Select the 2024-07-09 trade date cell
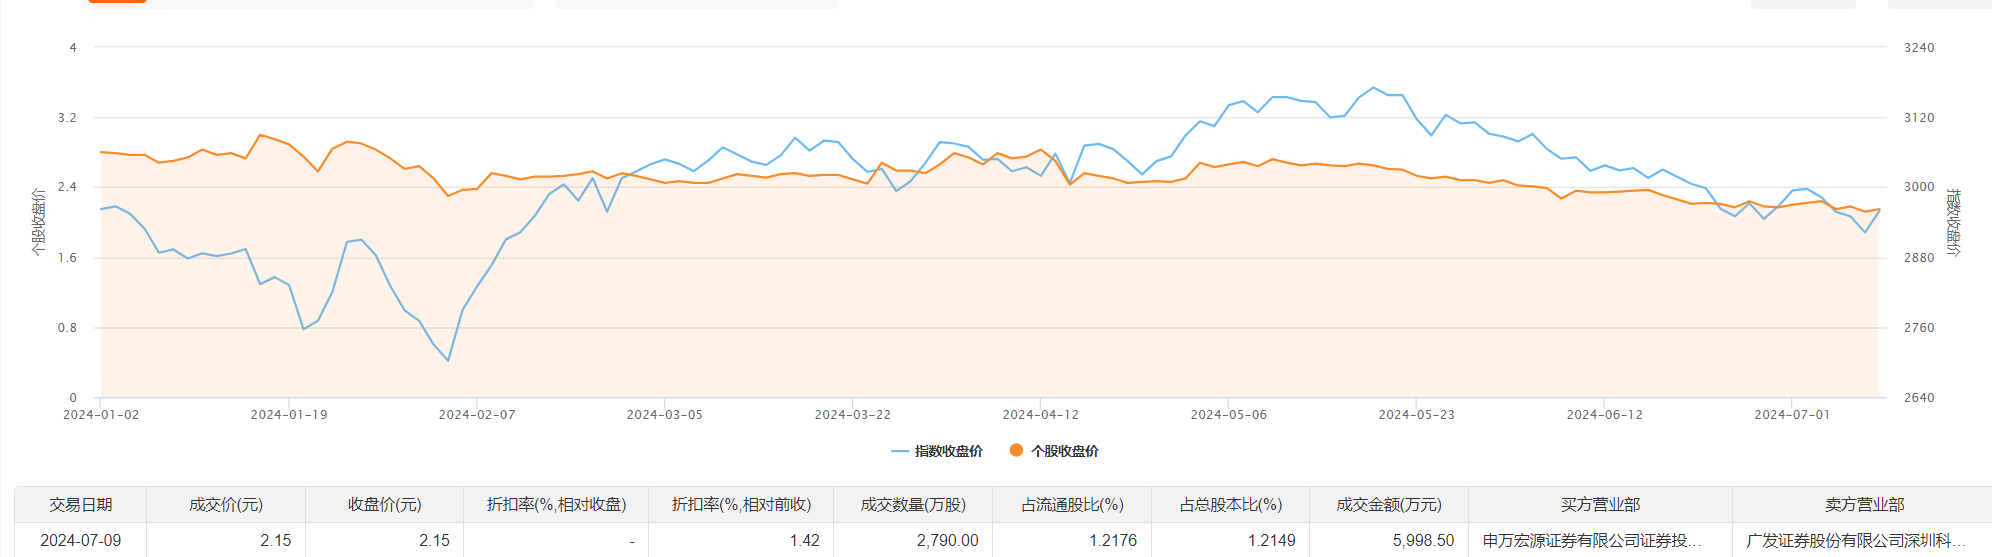The image size is (1992, 557). (x=81, y=541)
